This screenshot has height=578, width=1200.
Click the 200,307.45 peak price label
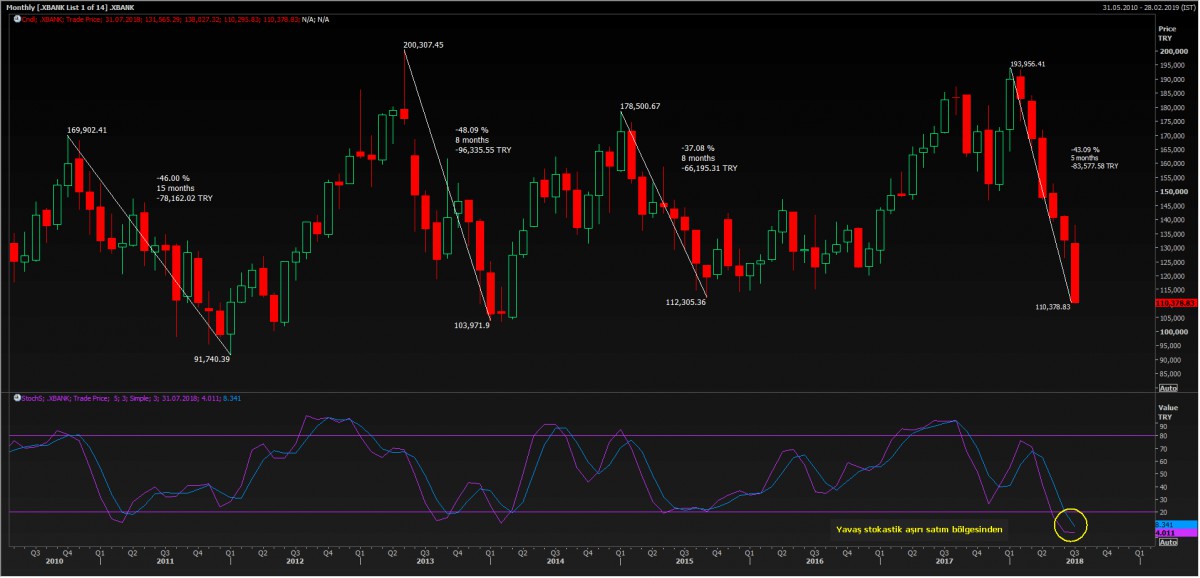(423, 45)
